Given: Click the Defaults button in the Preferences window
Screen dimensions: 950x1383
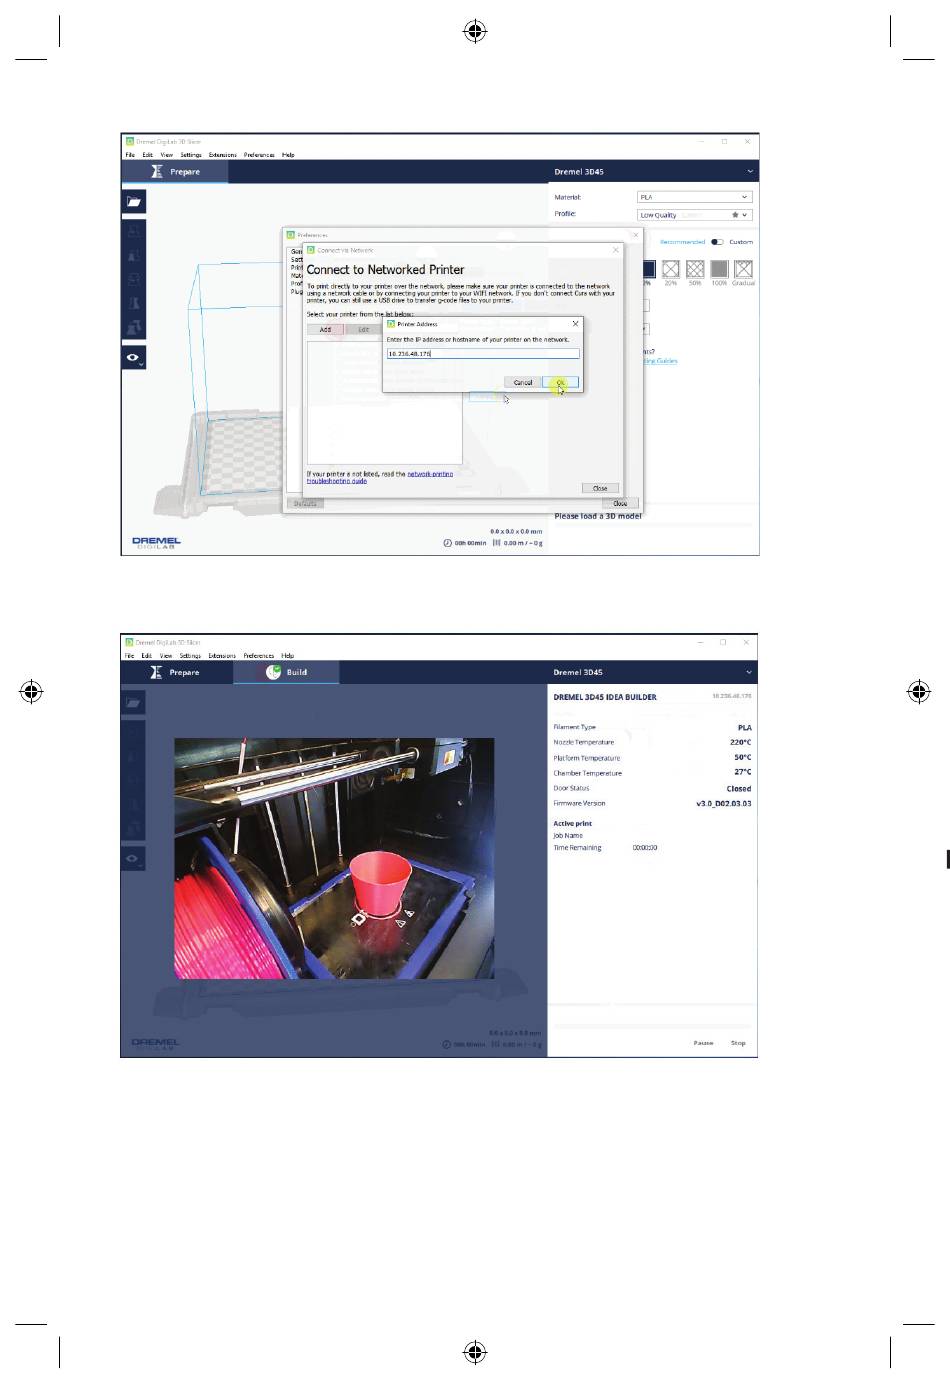Looking at the screenshot, I should click(305, 503).
